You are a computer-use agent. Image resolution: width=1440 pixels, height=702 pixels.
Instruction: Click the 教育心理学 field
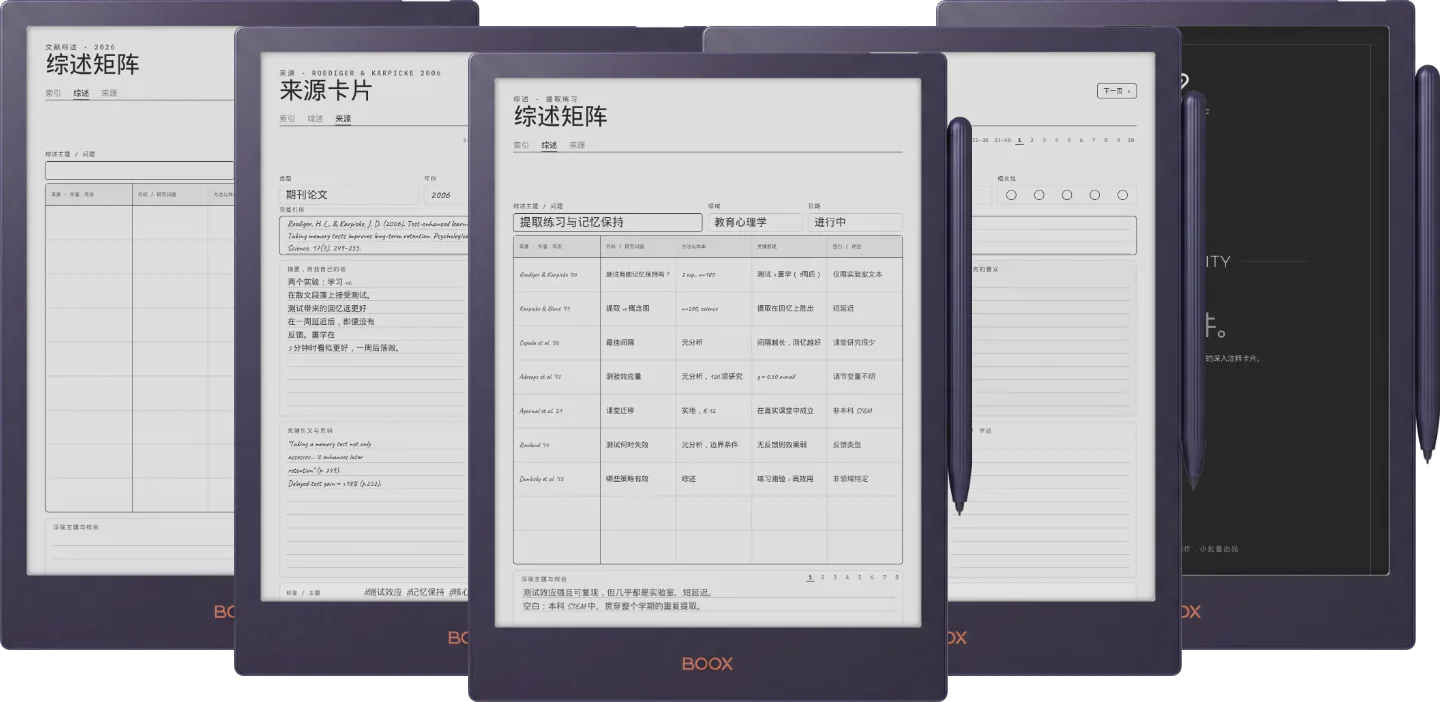(x=755, y=222)
